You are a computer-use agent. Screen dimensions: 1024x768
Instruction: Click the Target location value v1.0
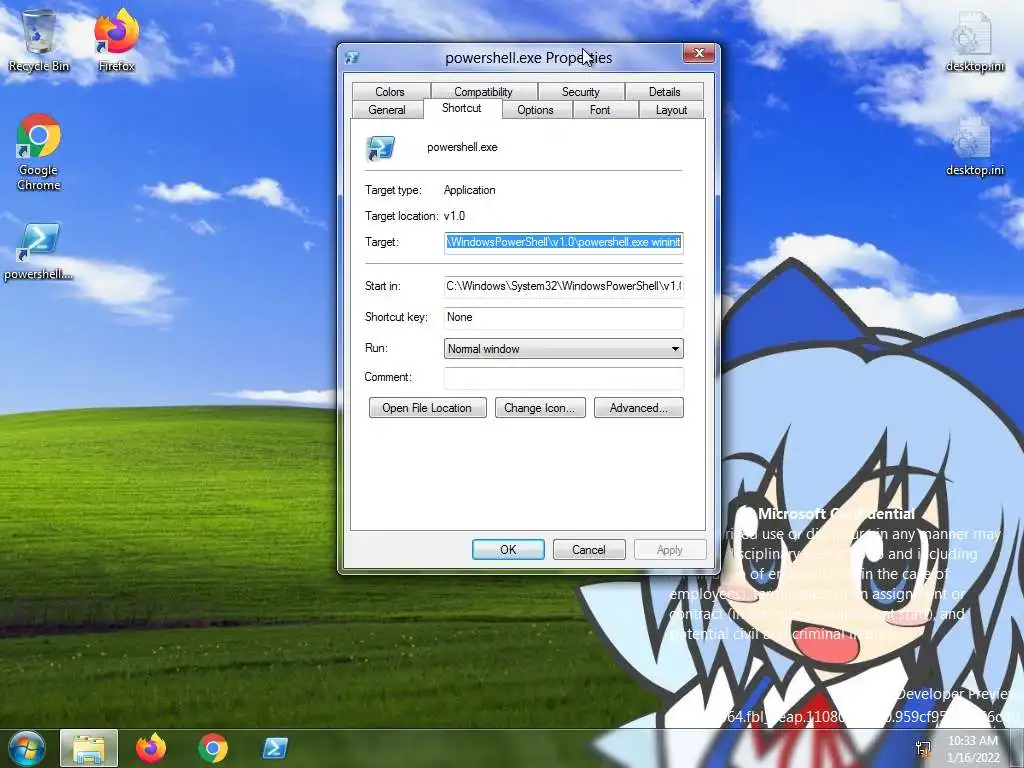[x=455, y=216]
